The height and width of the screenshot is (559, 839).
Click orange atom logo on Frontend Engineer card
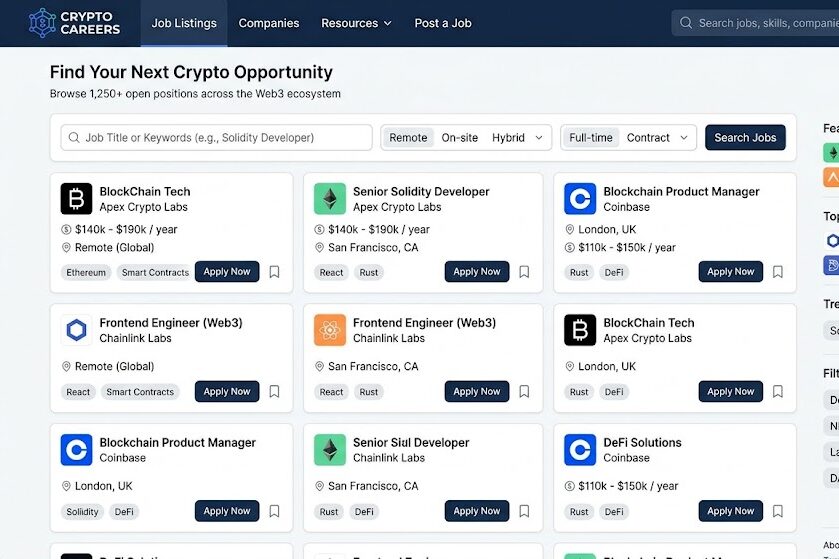330,330
